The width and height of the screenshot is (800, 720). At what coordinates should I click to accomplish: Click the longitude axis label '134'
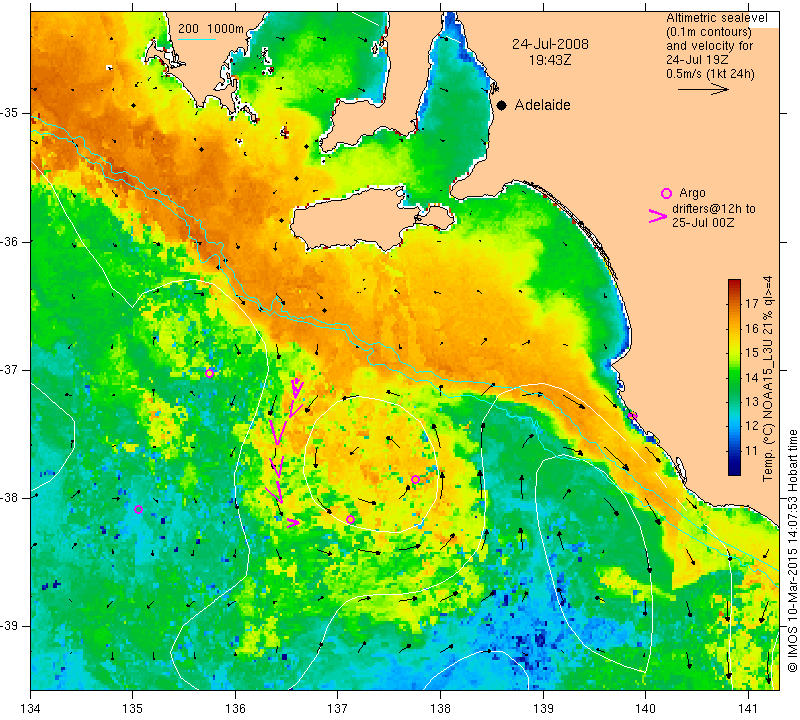pos(31,708)
